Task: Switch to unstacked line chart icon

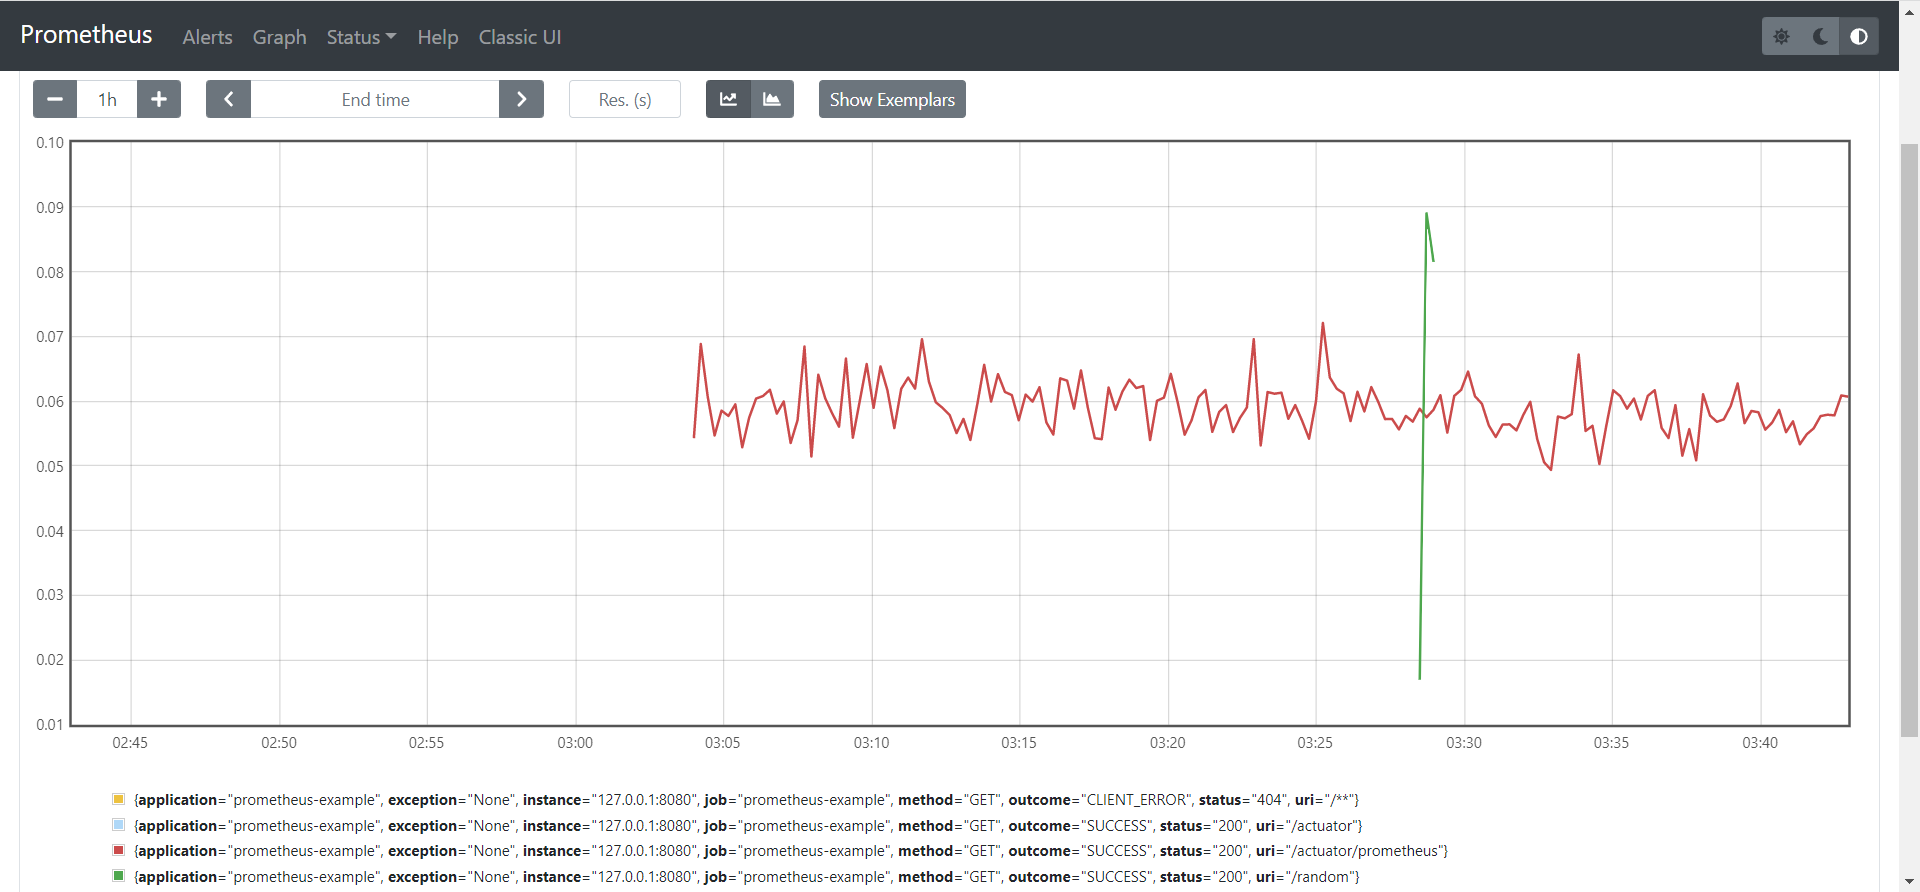Action: [728, 99]
